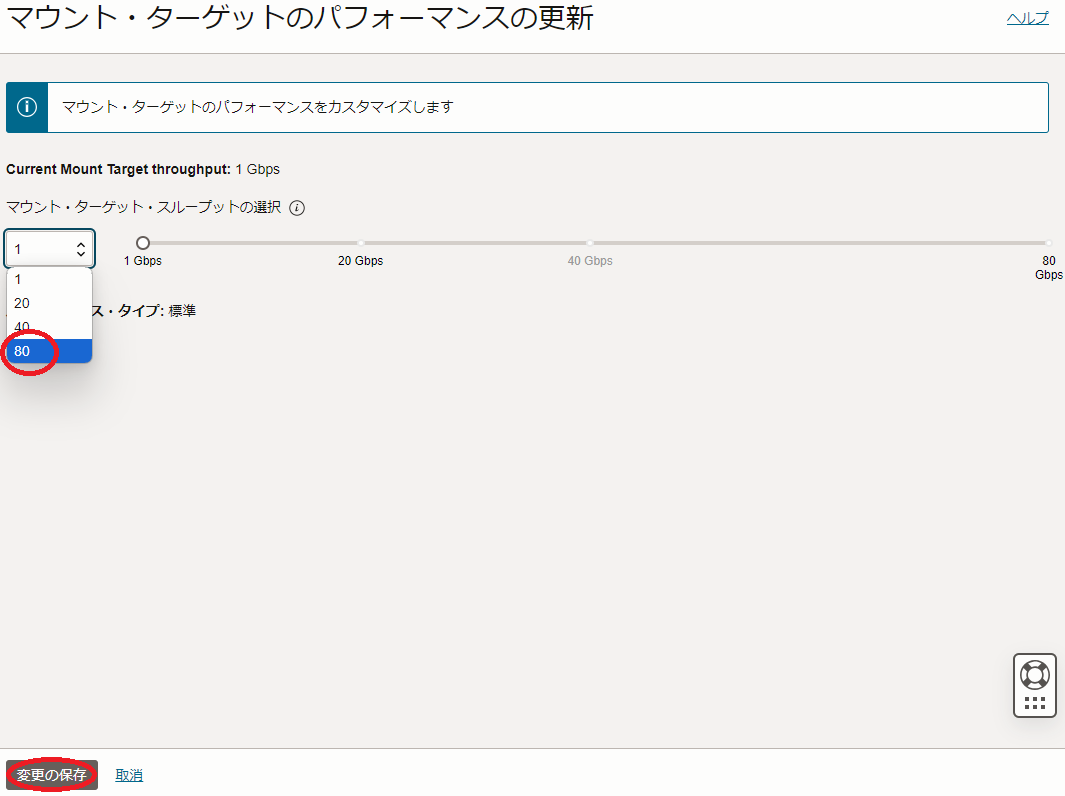Image resolution: width=1065 pixels, height=796 pixels.
Task: Choose 20 from the throughput dropdown list
Action: [x=22, y=303]
